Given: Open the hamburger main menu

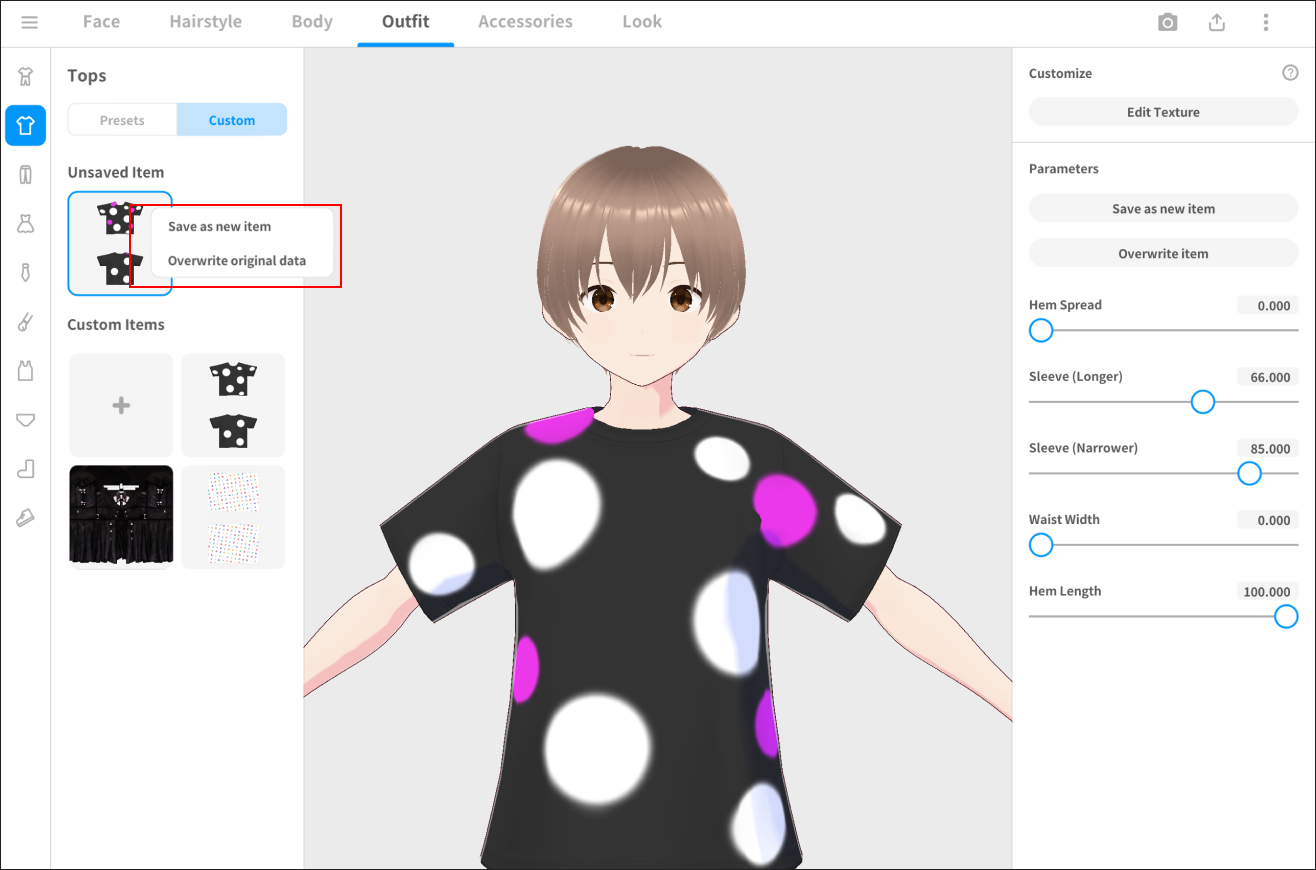Looking at the screenshot, I should (29, 22).
